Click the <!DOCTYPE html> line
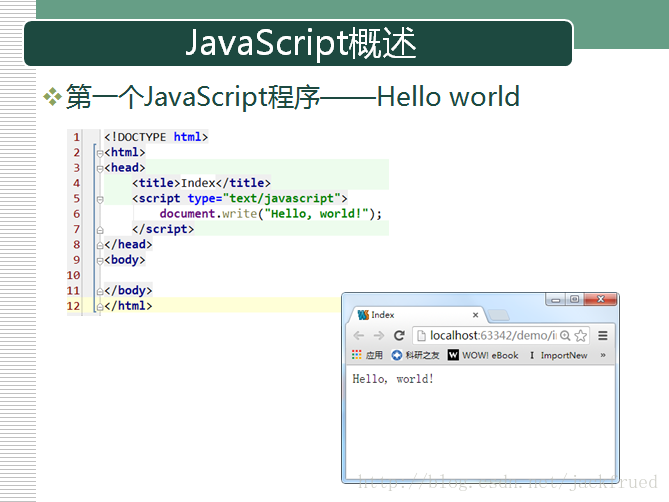The width and height of the screenshot is (669, 502). (156, 137)
